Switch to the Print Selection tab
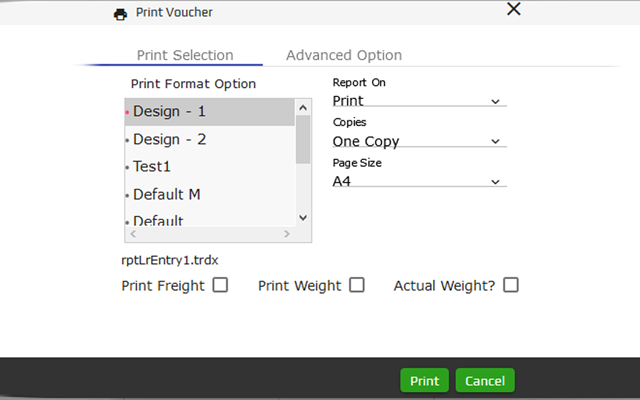The image size is (640, 400). click(x=185, y=55)
